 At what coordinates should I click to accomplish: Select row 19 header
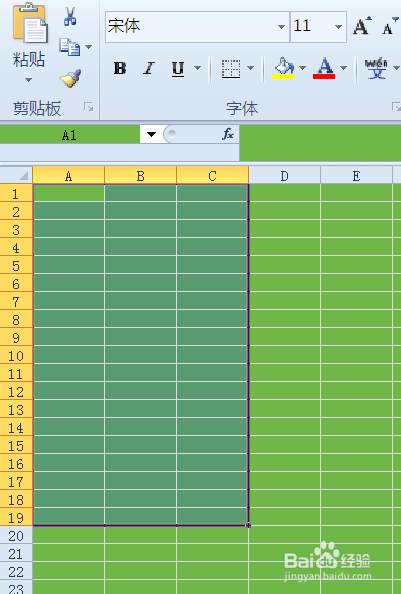tap(16, 517)
